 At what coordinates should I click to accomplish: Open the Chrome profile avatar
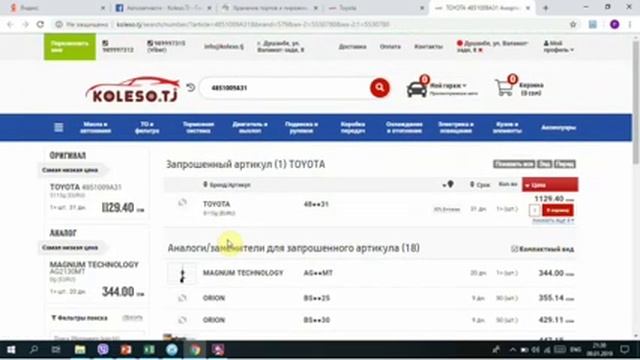614,24
